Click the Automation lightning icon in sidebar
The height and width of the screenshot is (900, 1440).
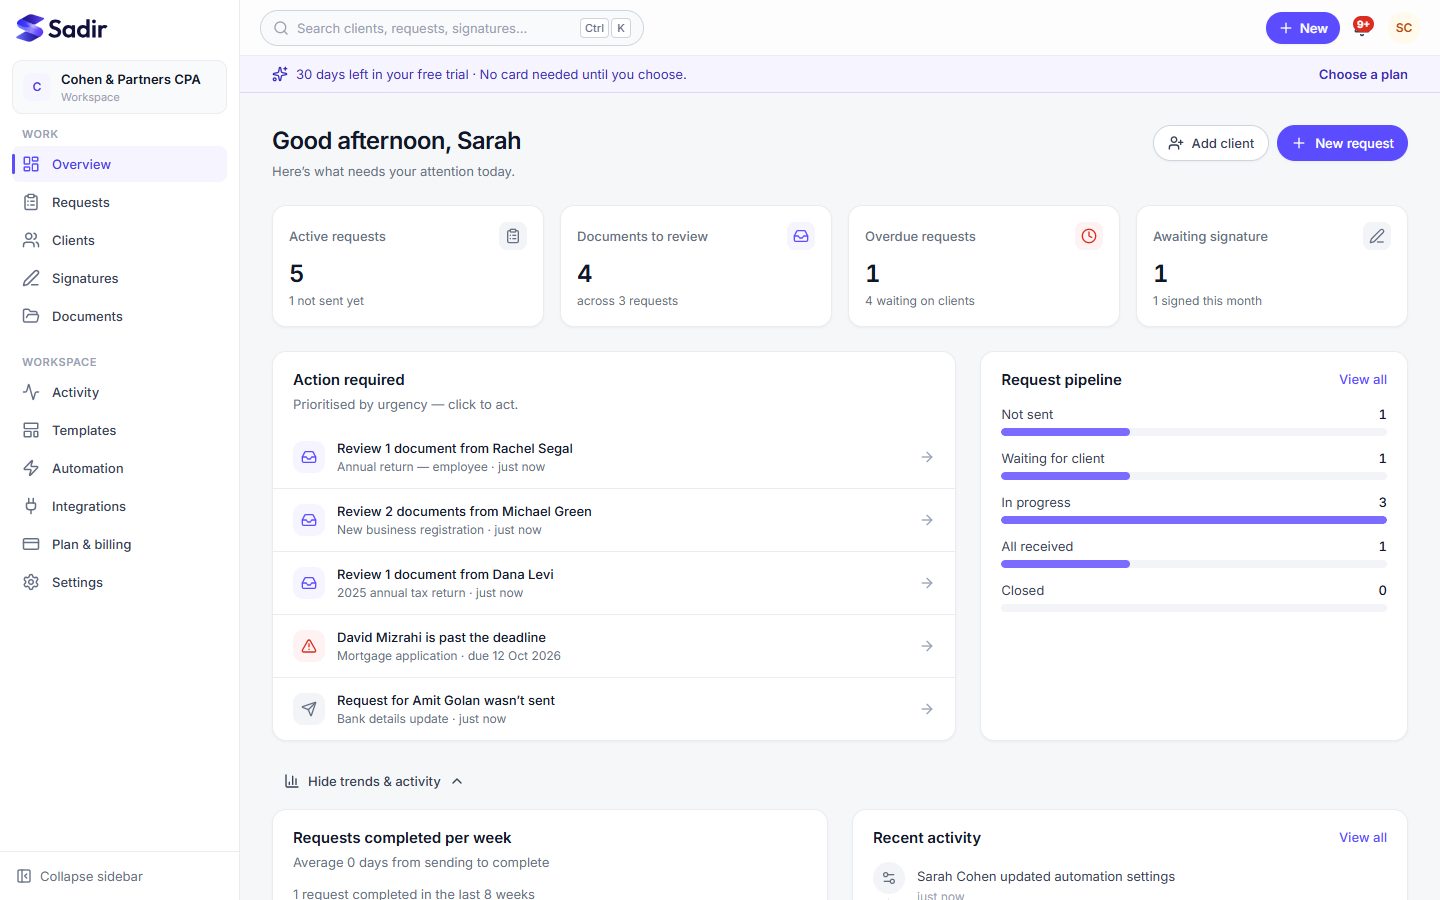[x=31, y=468]
